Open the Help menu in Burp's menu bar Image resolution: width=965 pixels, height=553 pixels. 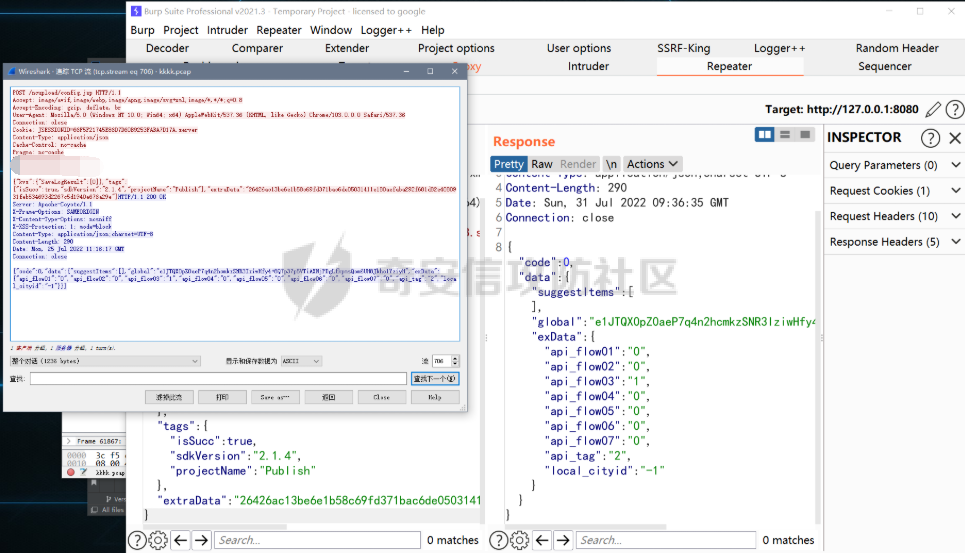pyautogui.click(x=433, y=30)
